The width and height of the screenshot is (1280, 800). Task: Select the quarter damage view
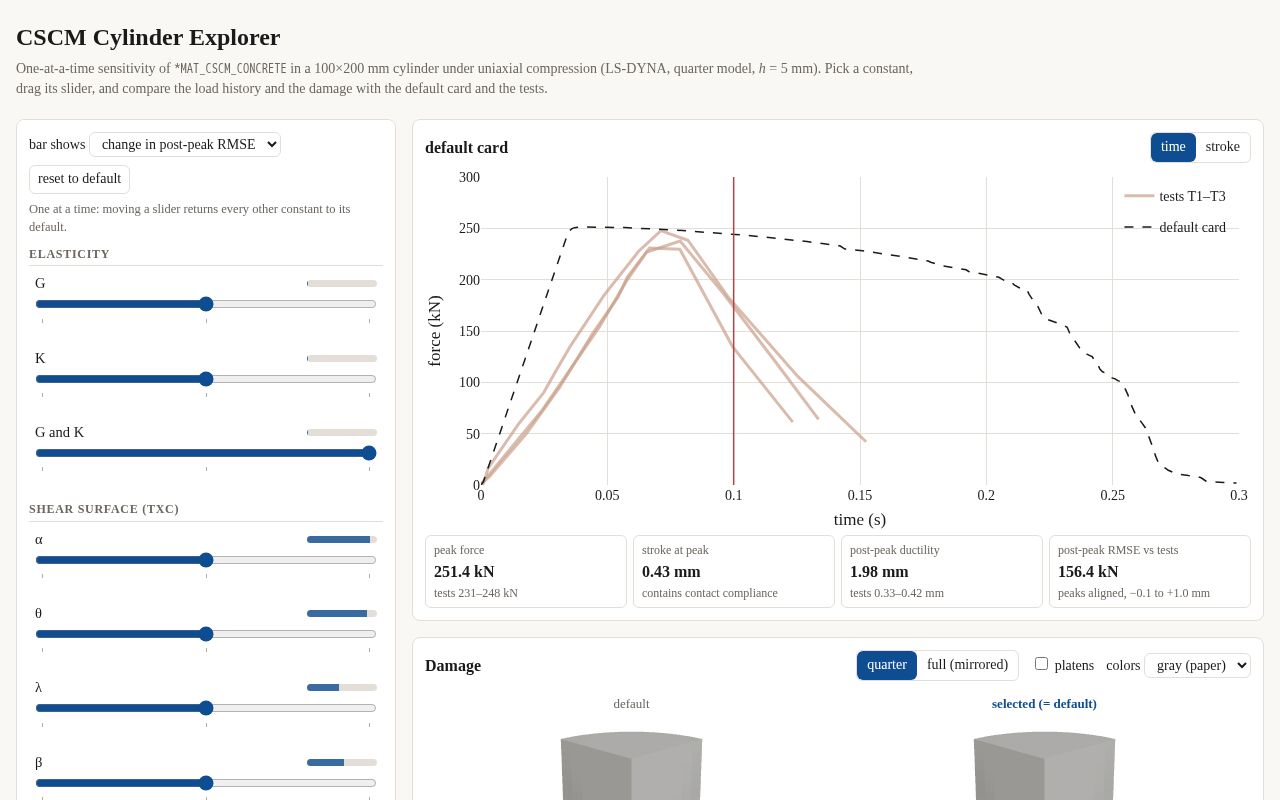(x=887, y=665)
